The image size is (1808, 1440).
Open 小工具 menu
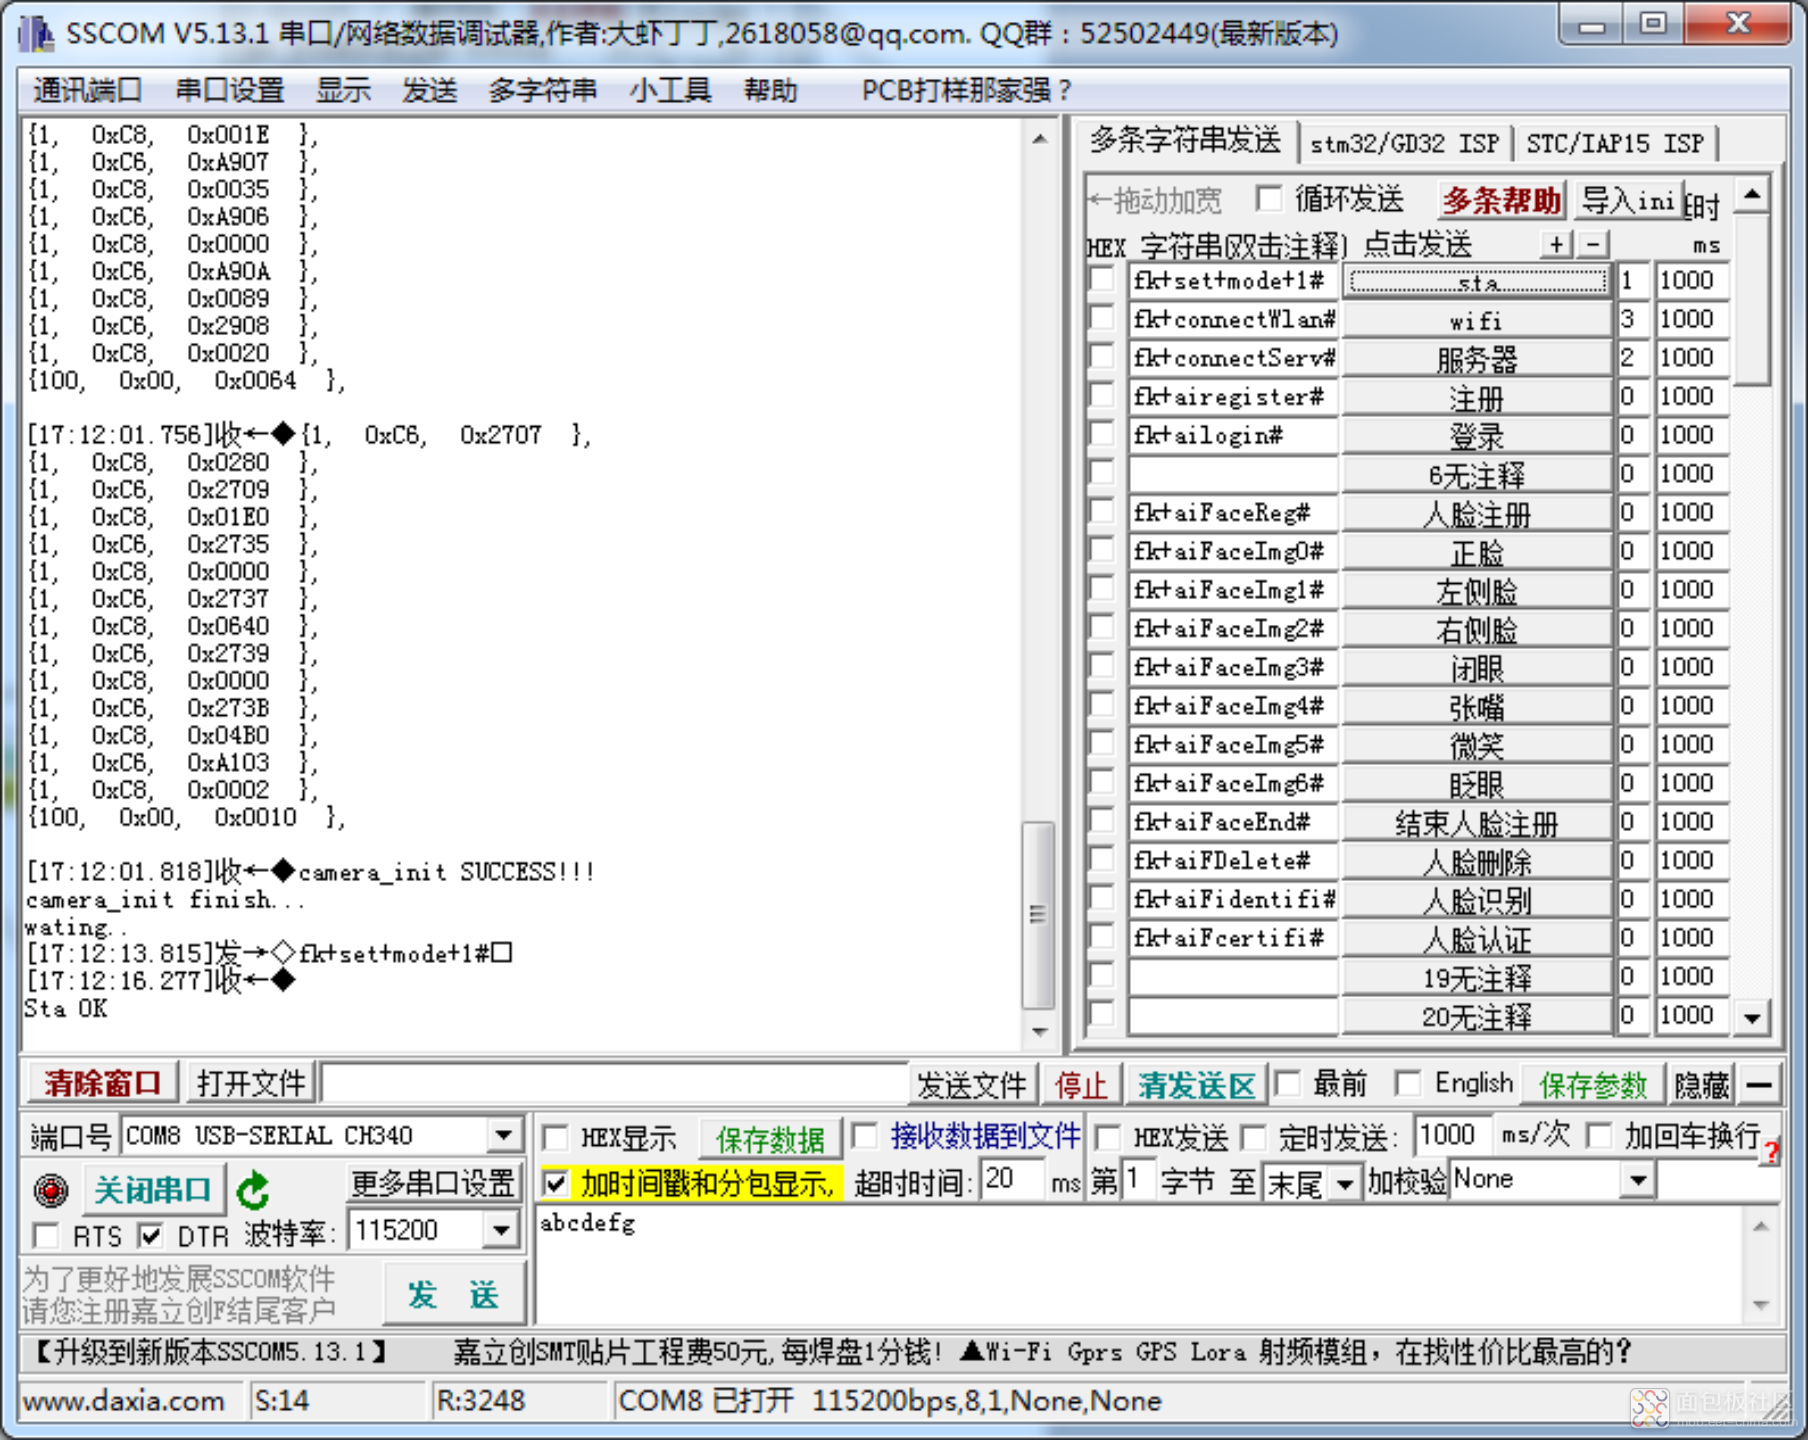(x=670, y=90)
